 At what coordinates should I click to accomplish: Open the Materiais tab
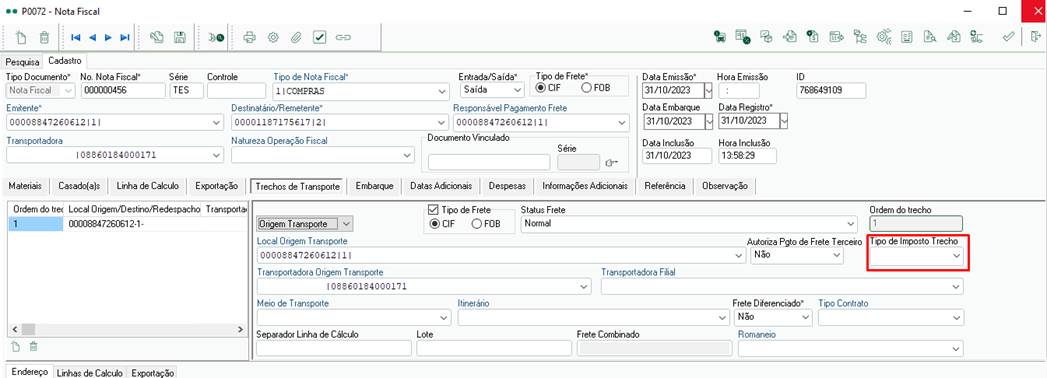25,186
